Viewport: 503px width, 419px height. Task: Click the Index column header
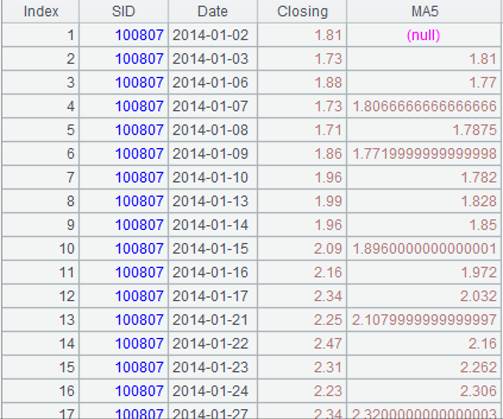pos(41,11)
